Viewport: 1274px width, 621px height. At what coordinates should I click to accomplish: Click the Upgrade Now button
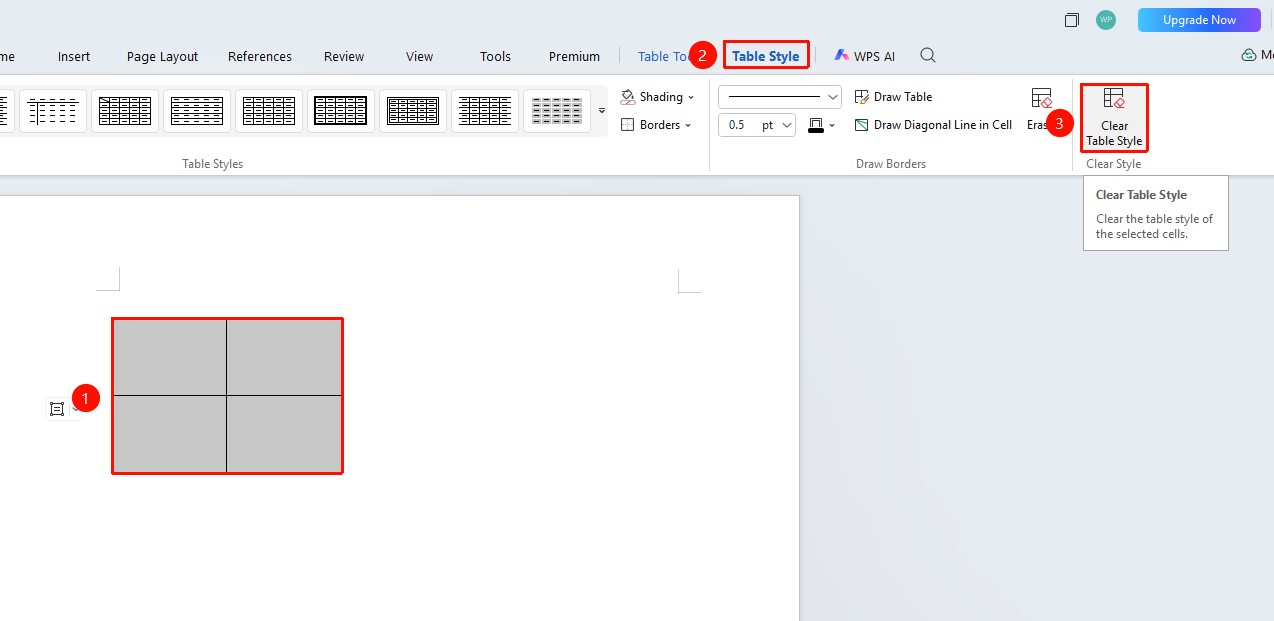1199,20
